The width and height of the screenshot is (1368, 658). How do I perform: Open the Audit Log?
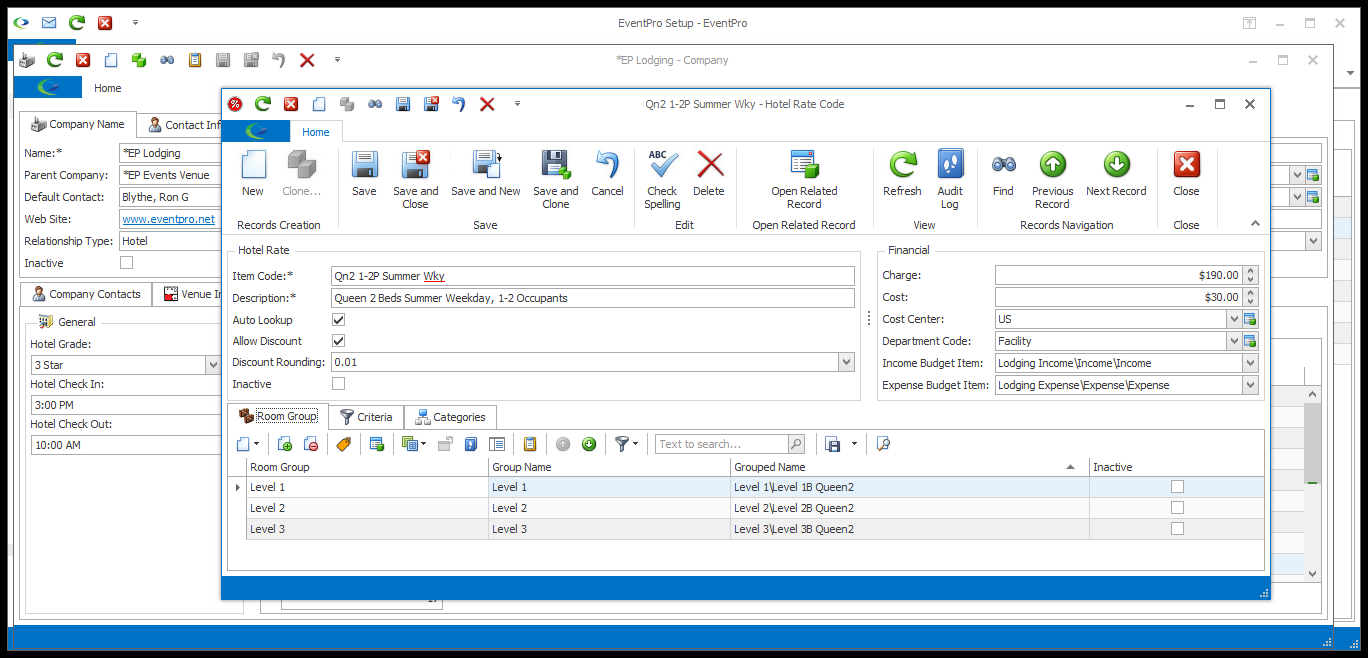pyautogui.click(x=950, y=180)
